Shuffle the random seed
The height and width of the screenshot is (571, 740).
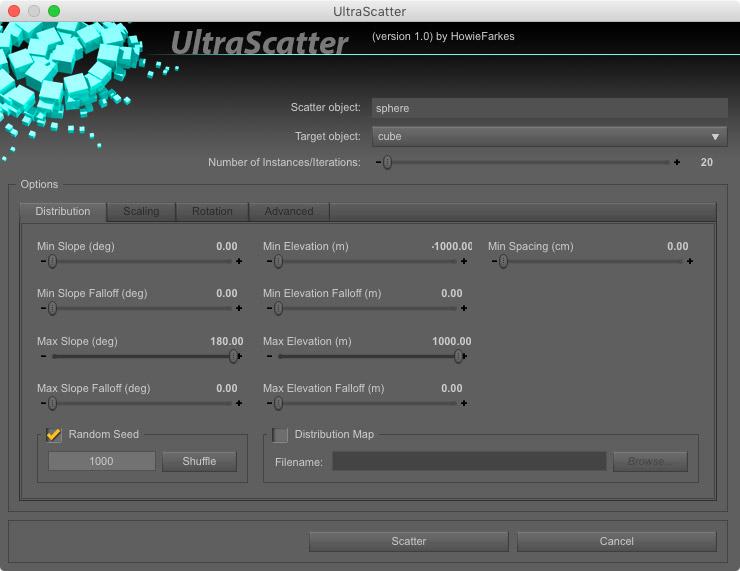pyautogui.click(x=199, y=461)
